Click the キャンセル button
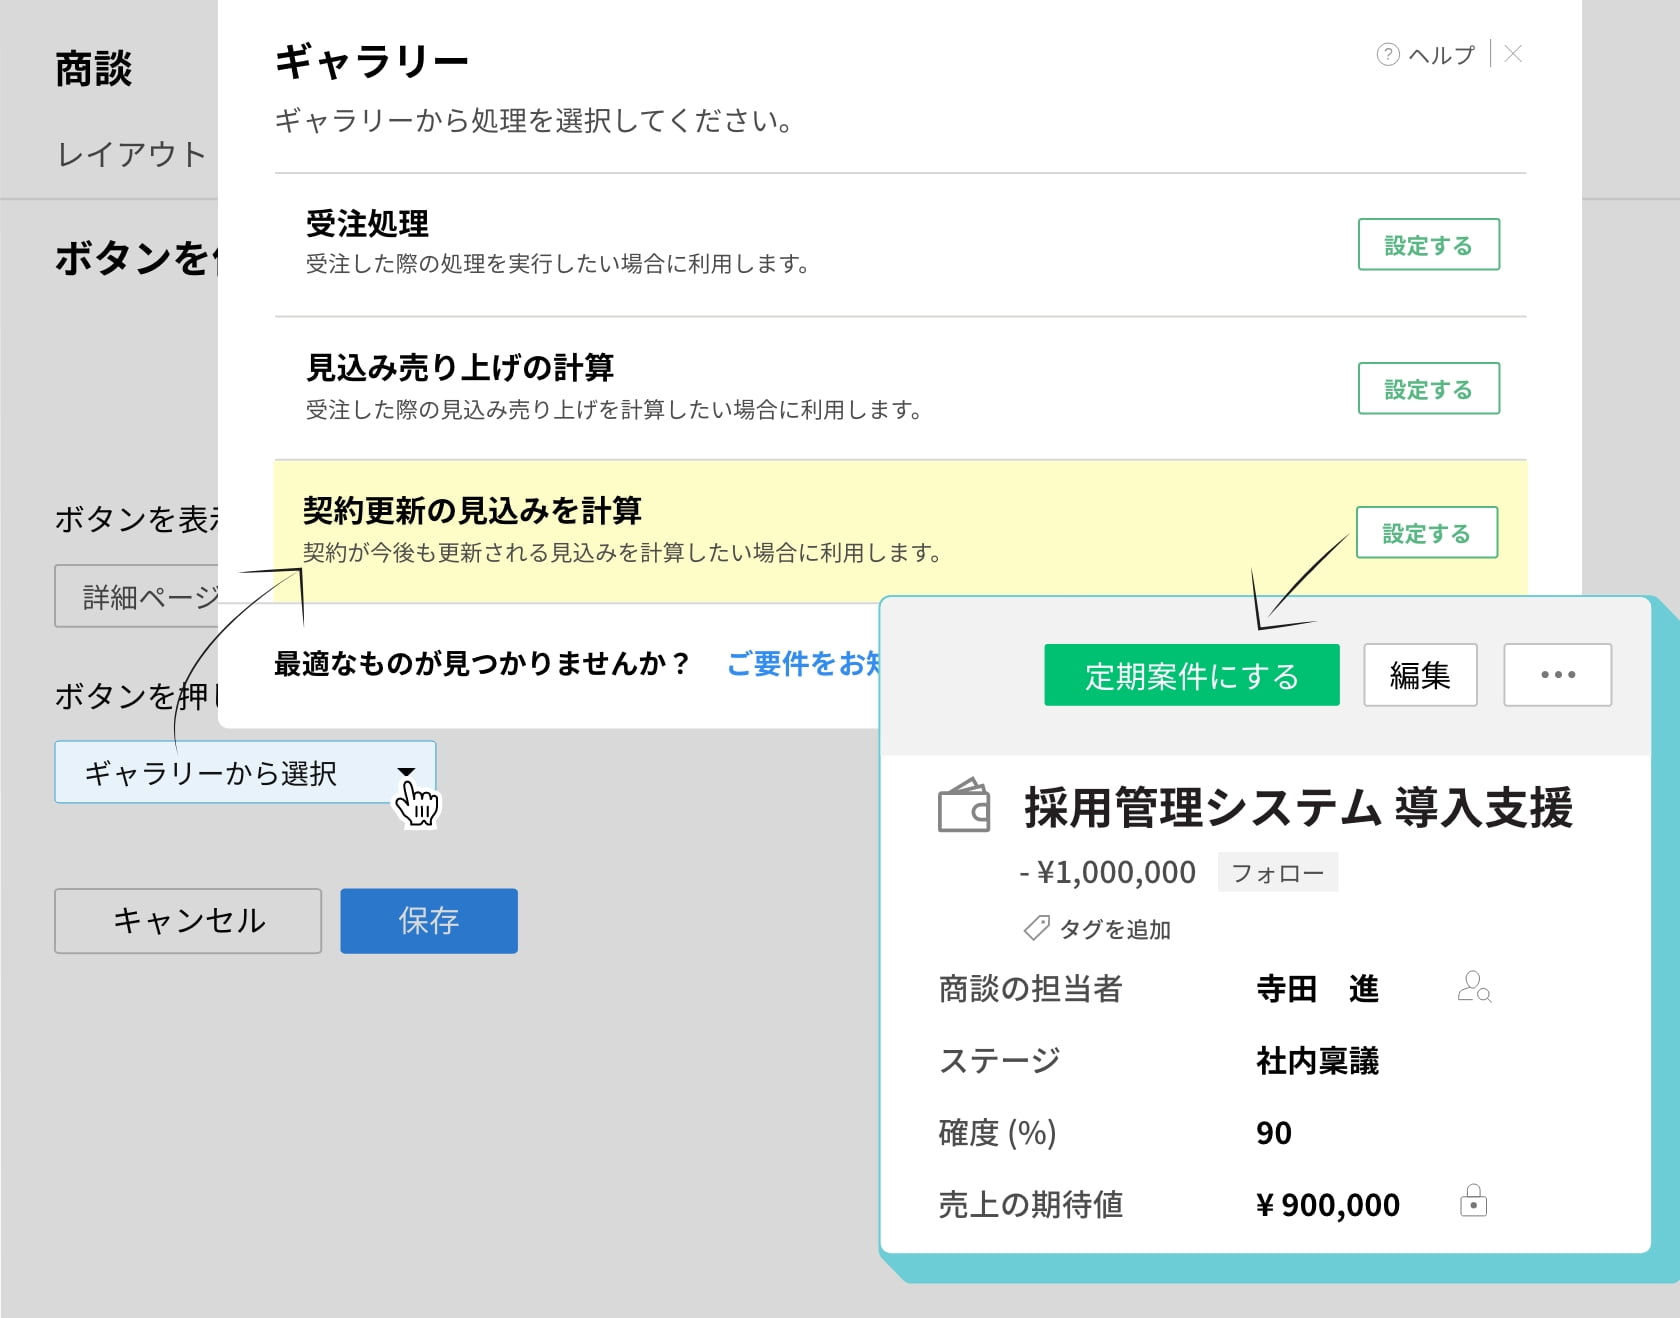 click(188, 920)
